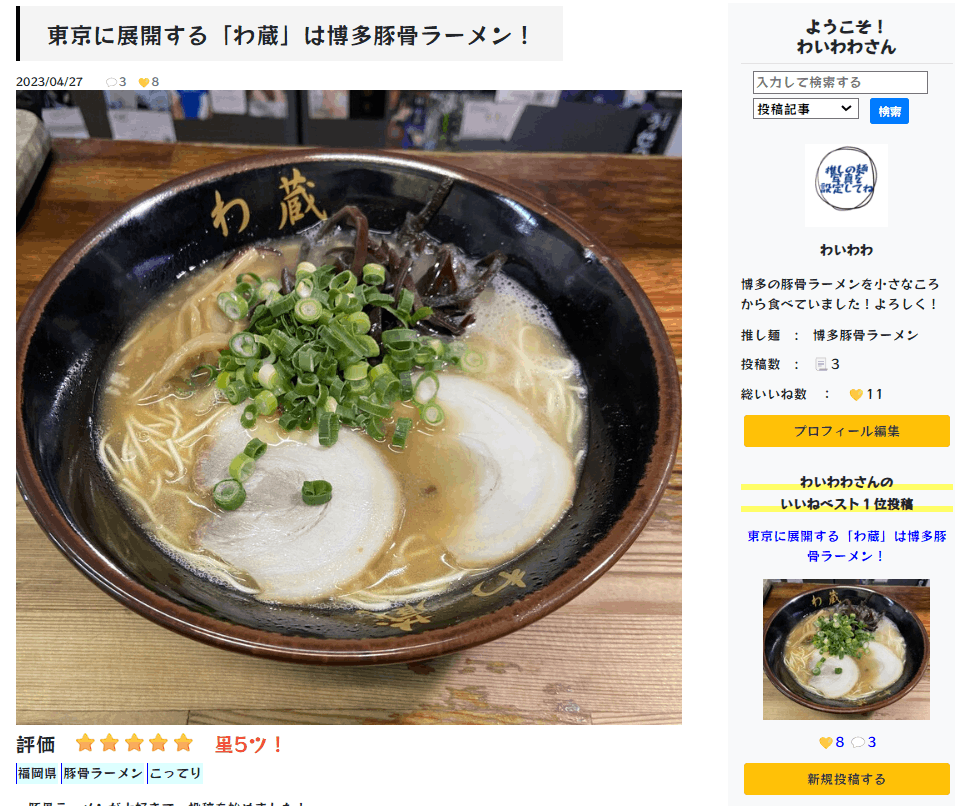Click the 新規投稿する button
The height and width of the screenshot is (806, 955).
pyautogui.click(x=846, y=779)
